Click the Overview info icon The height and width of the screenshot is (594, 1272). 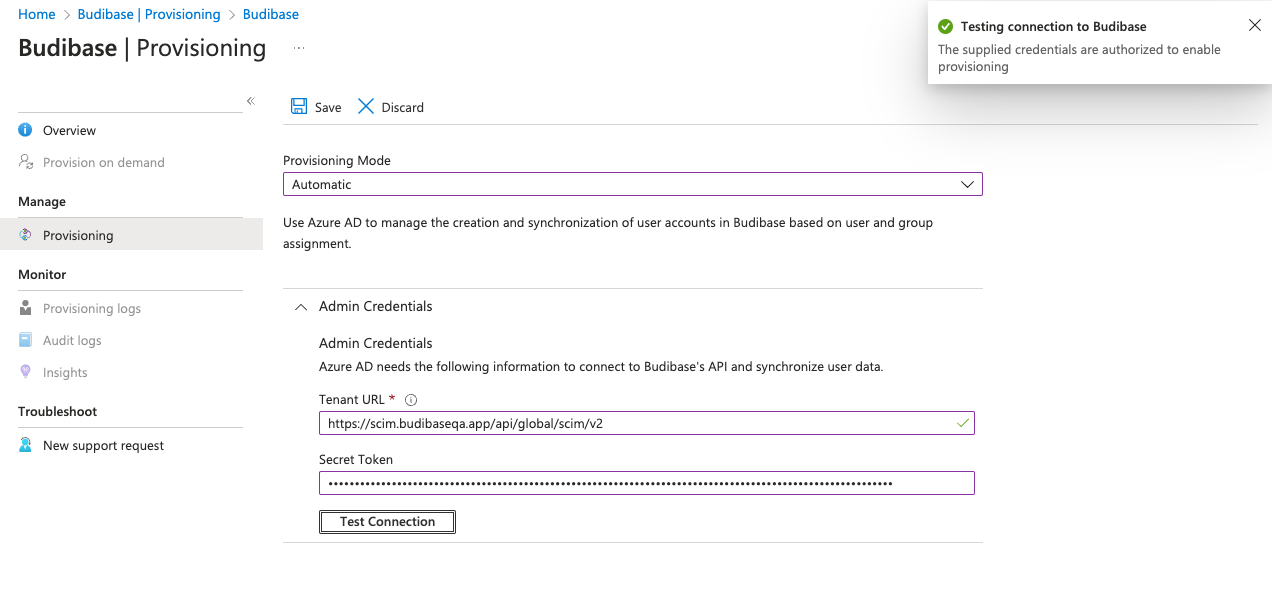click(26, 130)
